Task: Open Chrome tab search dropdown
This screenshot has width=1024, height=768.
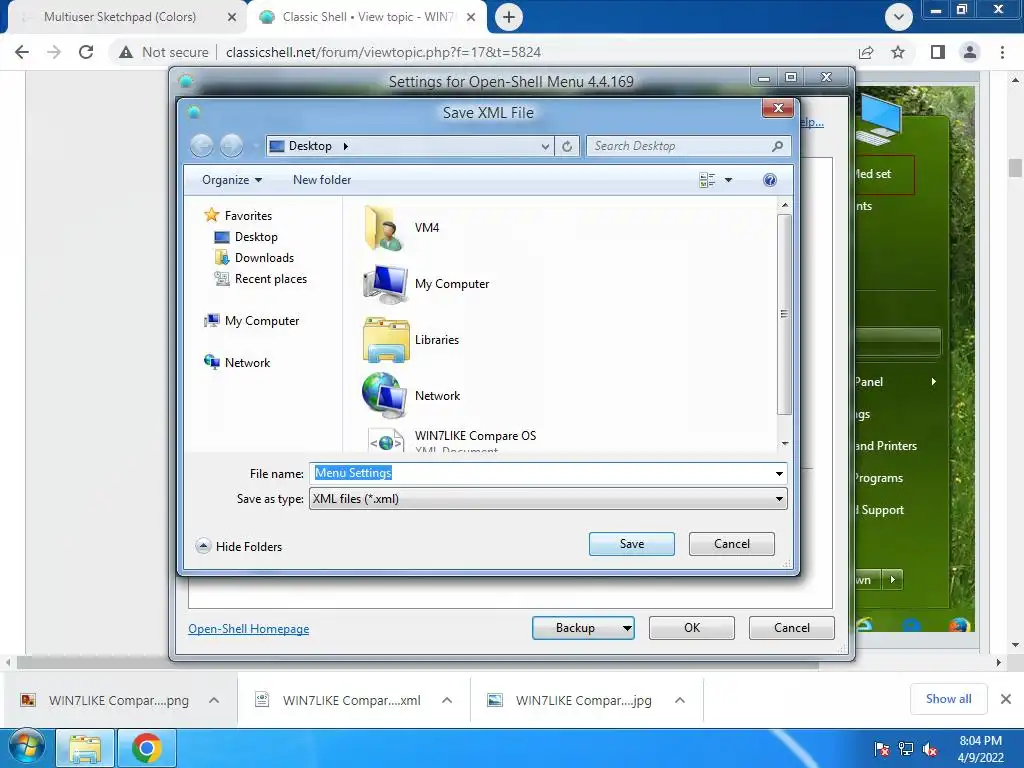Action: click(899, 17)
